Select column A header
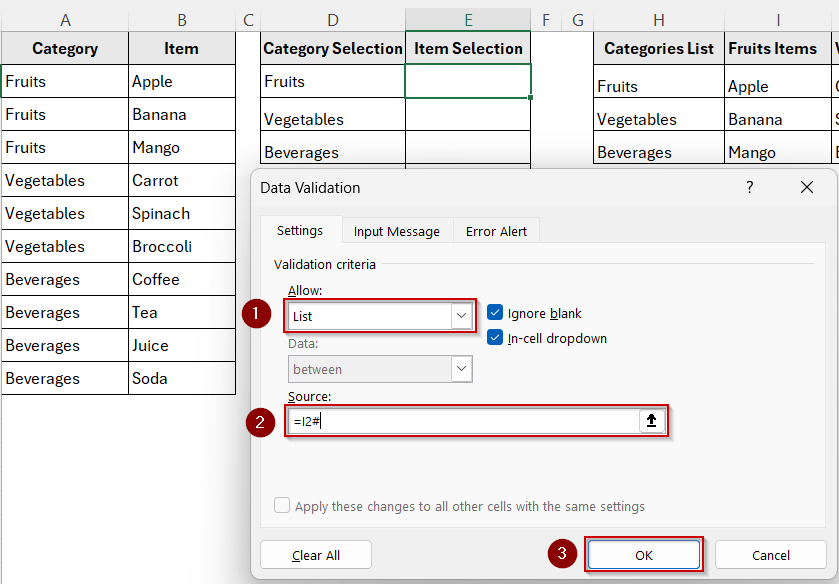Screen dimensions: 839x584 65,20
